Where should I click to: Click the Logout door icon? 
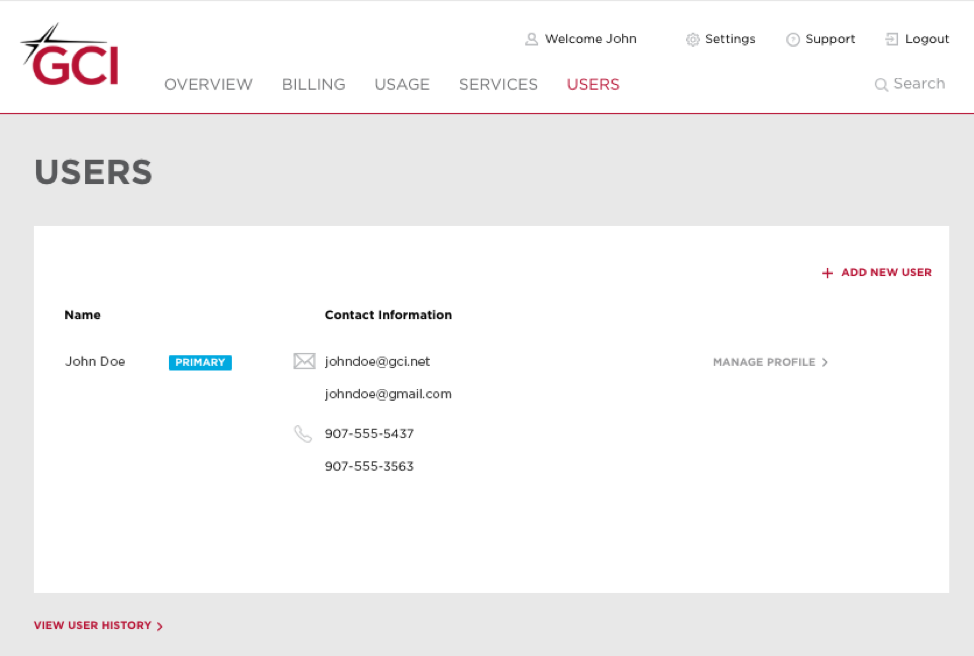coord(891,39)
